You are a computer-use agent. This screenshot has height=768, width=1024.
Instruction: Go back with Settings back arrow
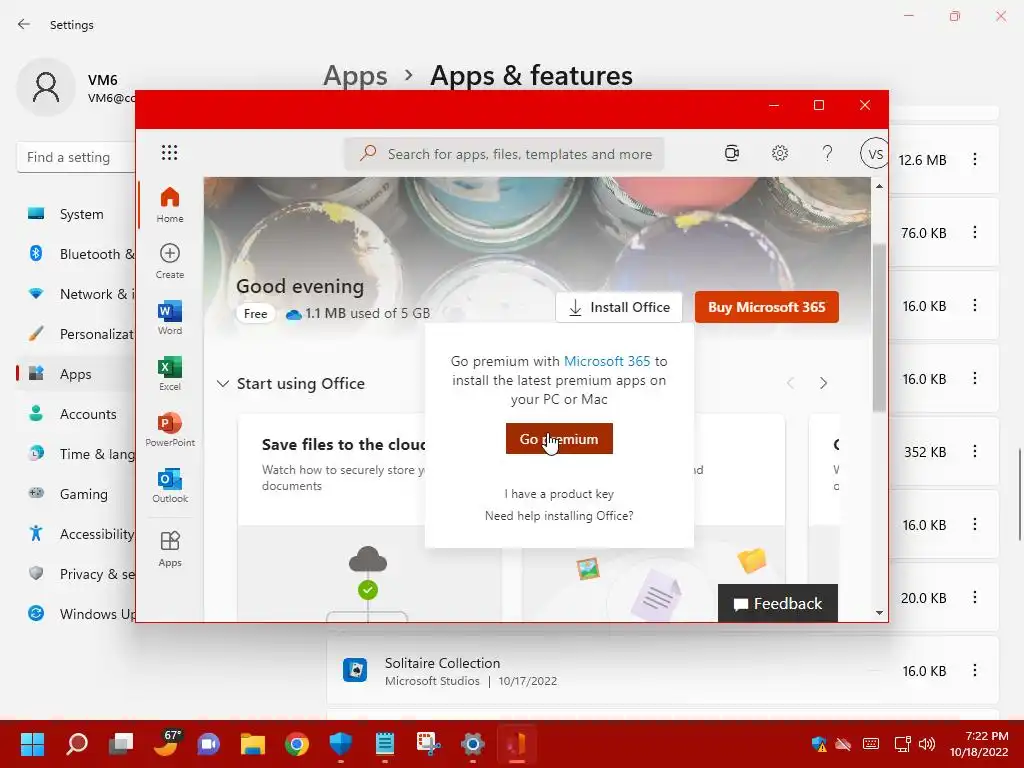(x=24, y=24)
